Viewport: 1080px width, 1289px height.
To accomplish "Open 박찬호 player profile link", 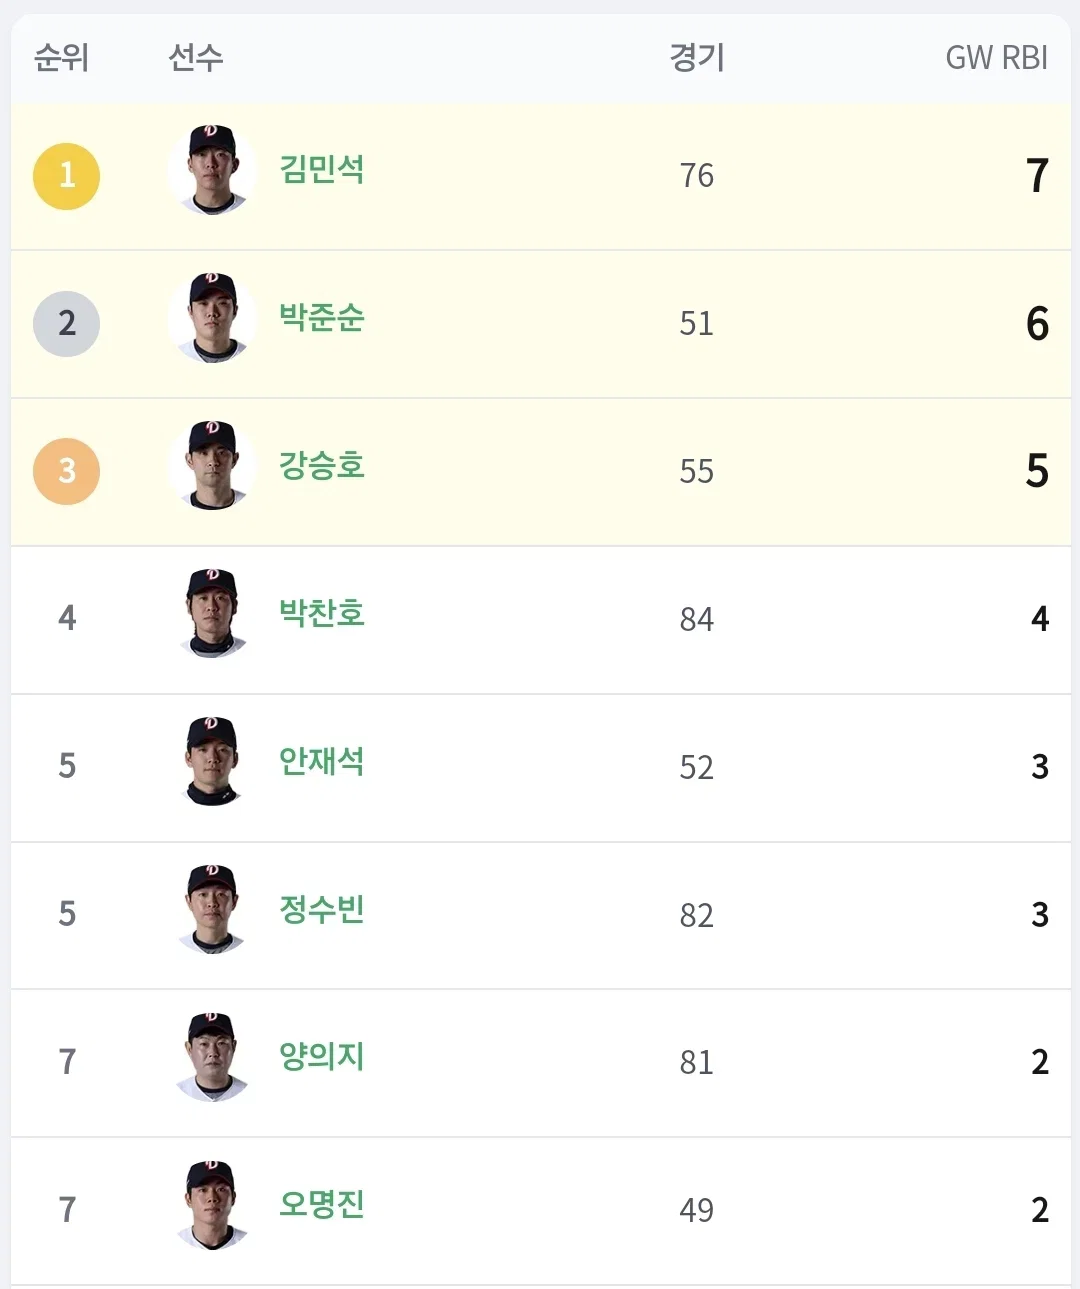I will (322, 613).
